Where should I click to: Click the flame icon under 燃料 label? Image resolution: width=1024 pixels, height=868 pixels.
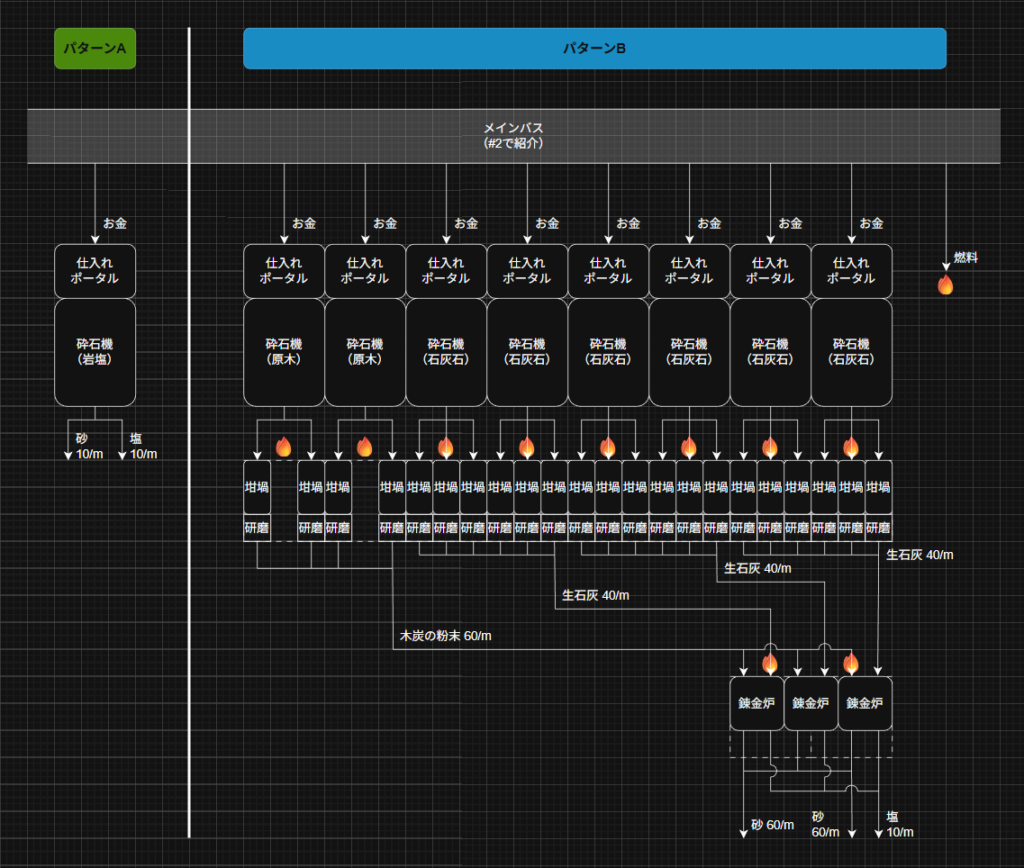coord(945,285)
